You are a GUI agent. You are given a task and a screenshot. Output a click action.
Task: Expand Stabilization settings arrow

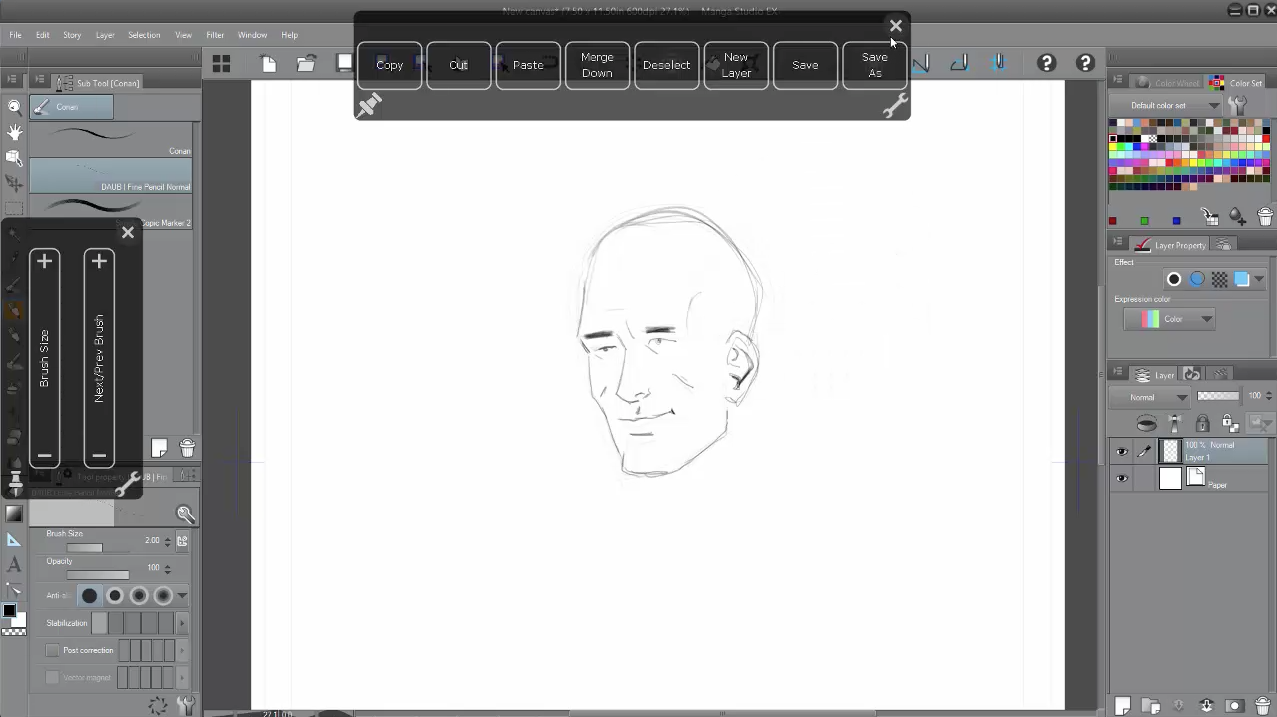tap(182, 623)
